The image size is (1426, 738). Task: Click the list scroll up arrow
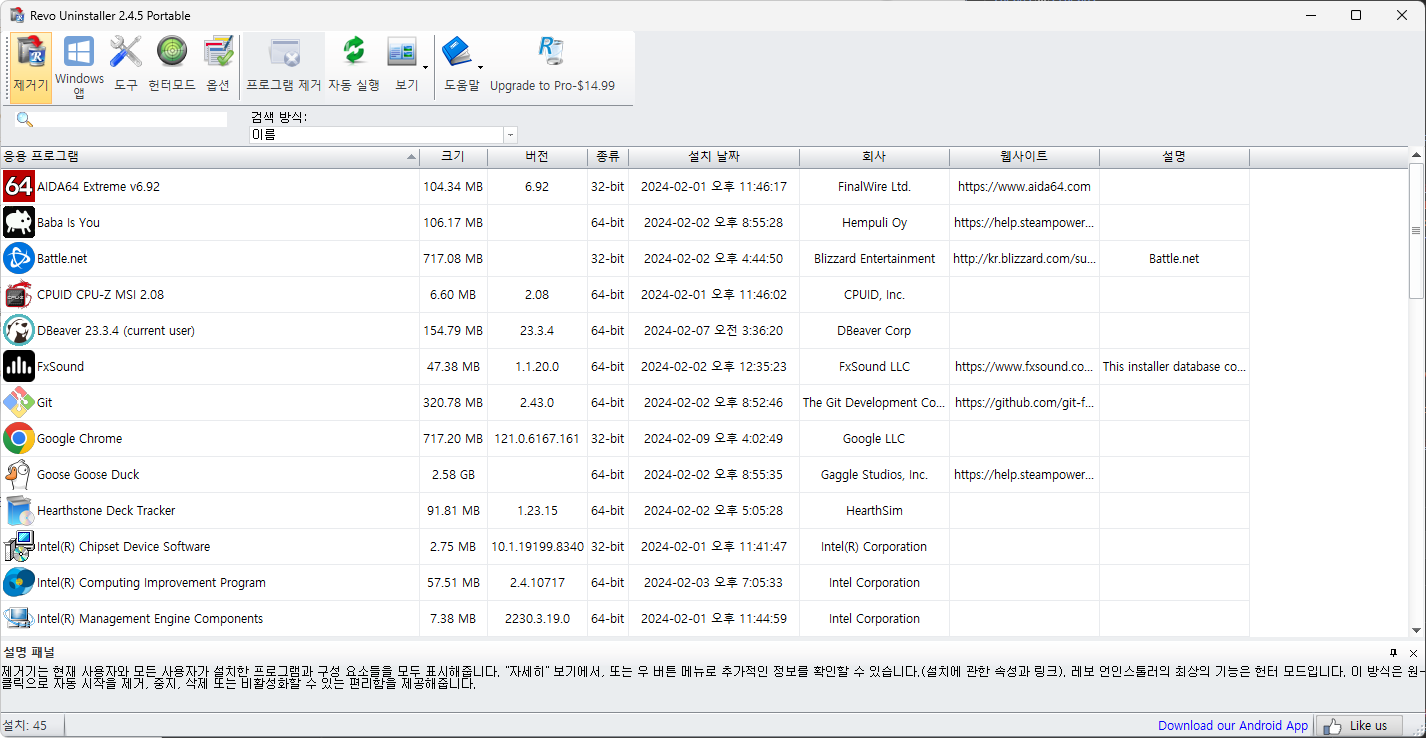[1415, 155]
